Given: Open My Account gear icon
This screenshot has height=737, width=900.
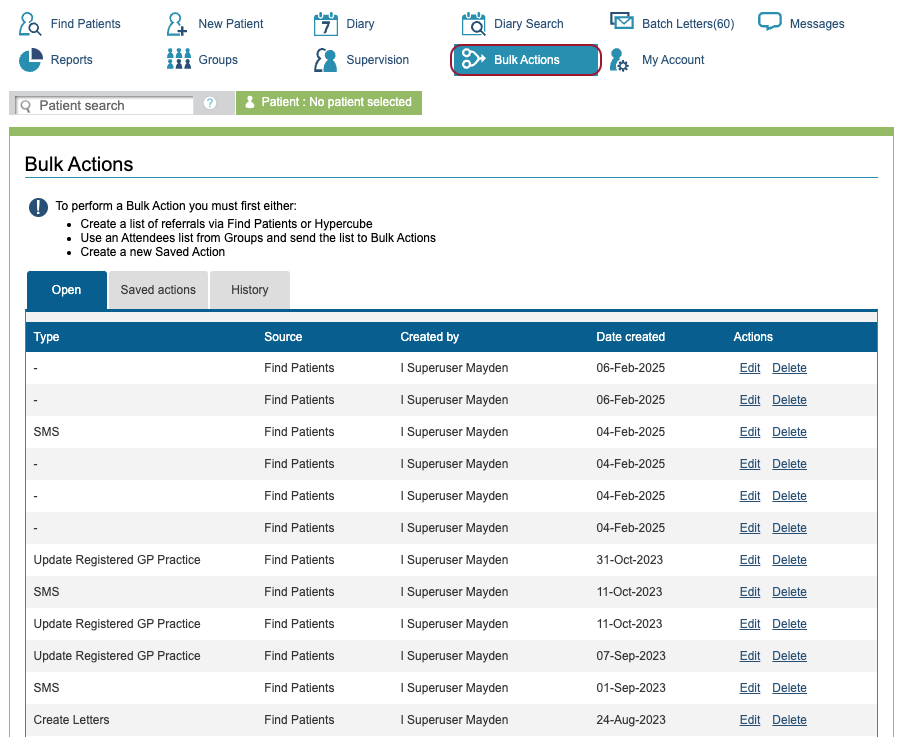Looking at the screenshot, I should (x=620, y=60).
